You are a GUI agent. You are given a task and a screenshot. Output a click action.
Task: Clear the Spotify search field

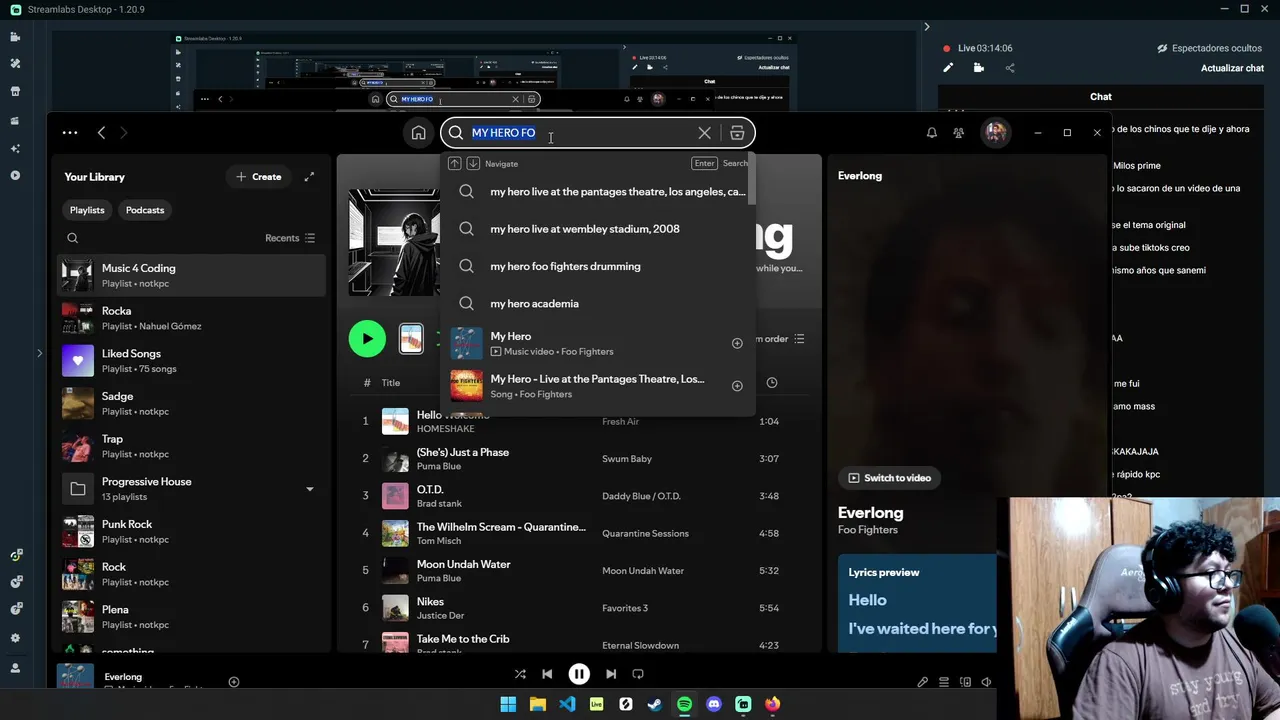[x=704, y=133]
